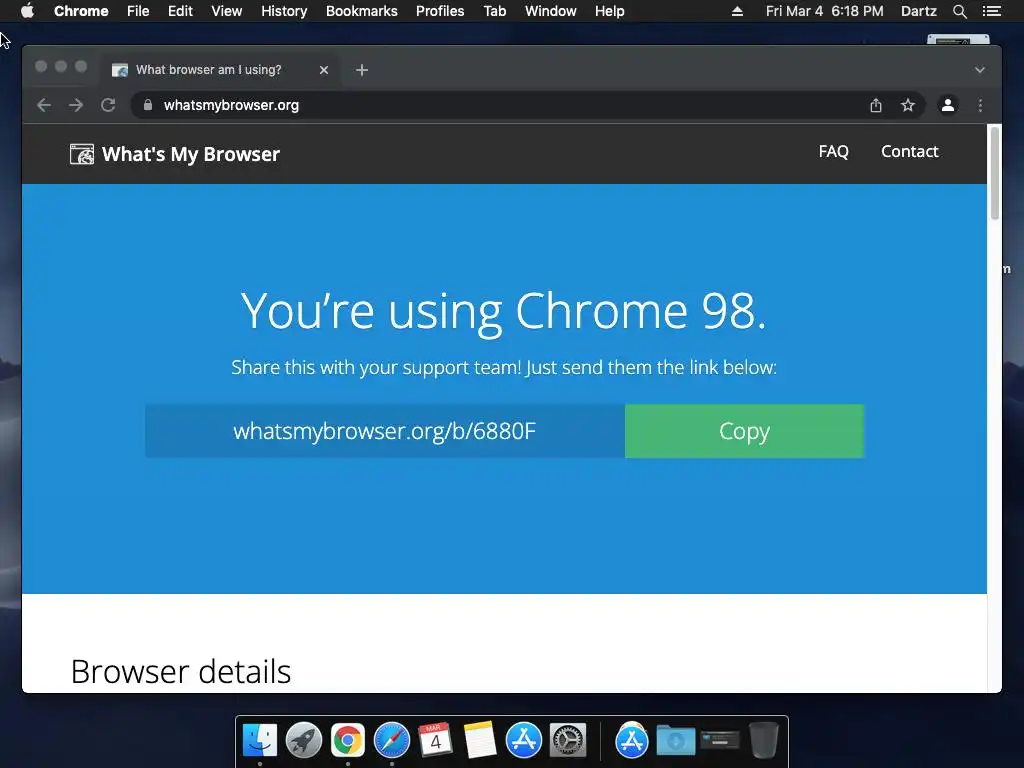1024x768 pixels.
Task: Open the Applications folder Dock icon beside Downloads
Action: click(x=632, y=741)
